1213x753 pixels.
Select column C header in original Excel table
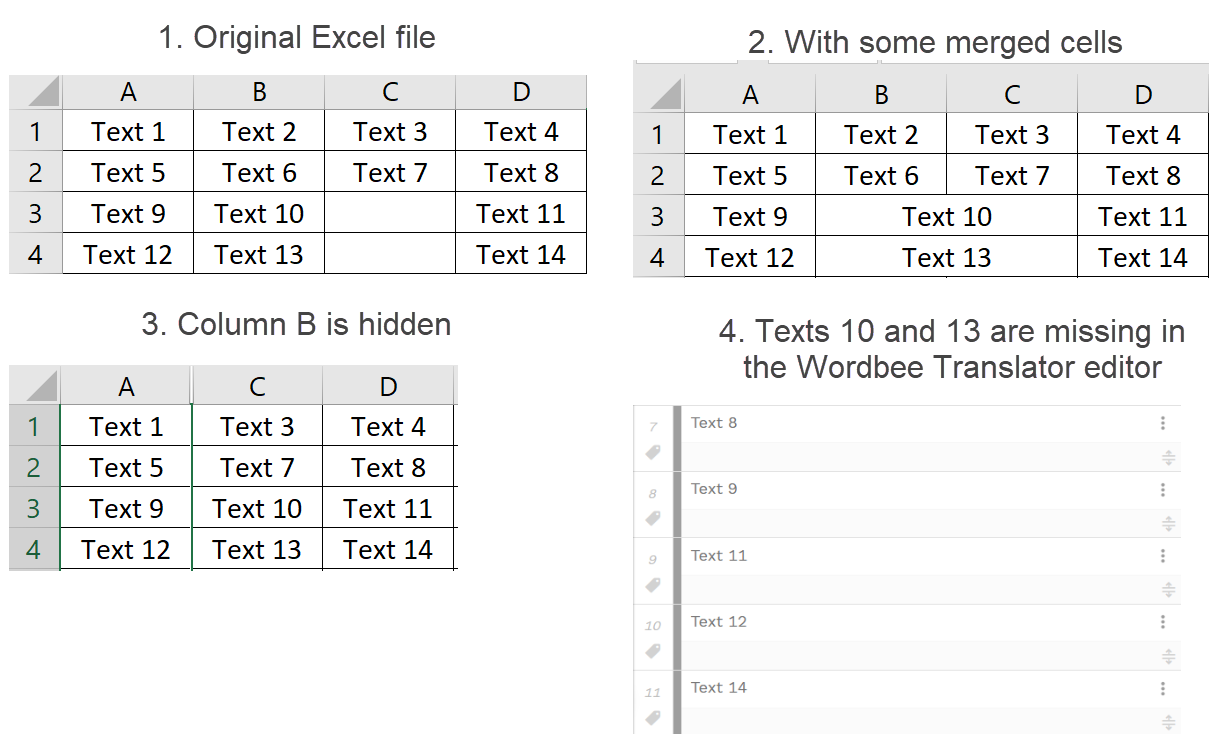point(390,92)
